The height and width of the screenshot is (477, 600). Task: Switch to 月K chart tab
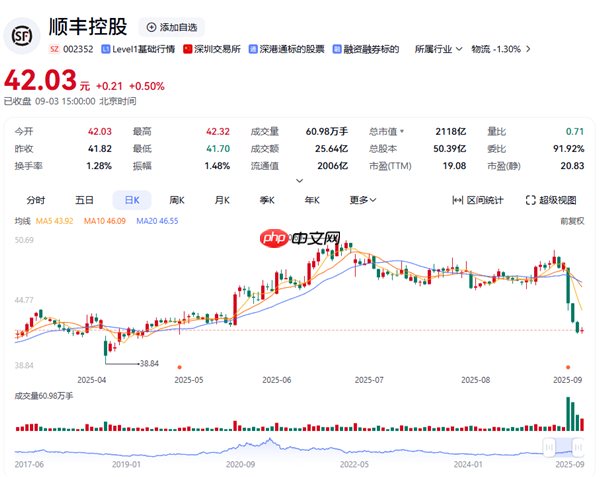point(222,200)
